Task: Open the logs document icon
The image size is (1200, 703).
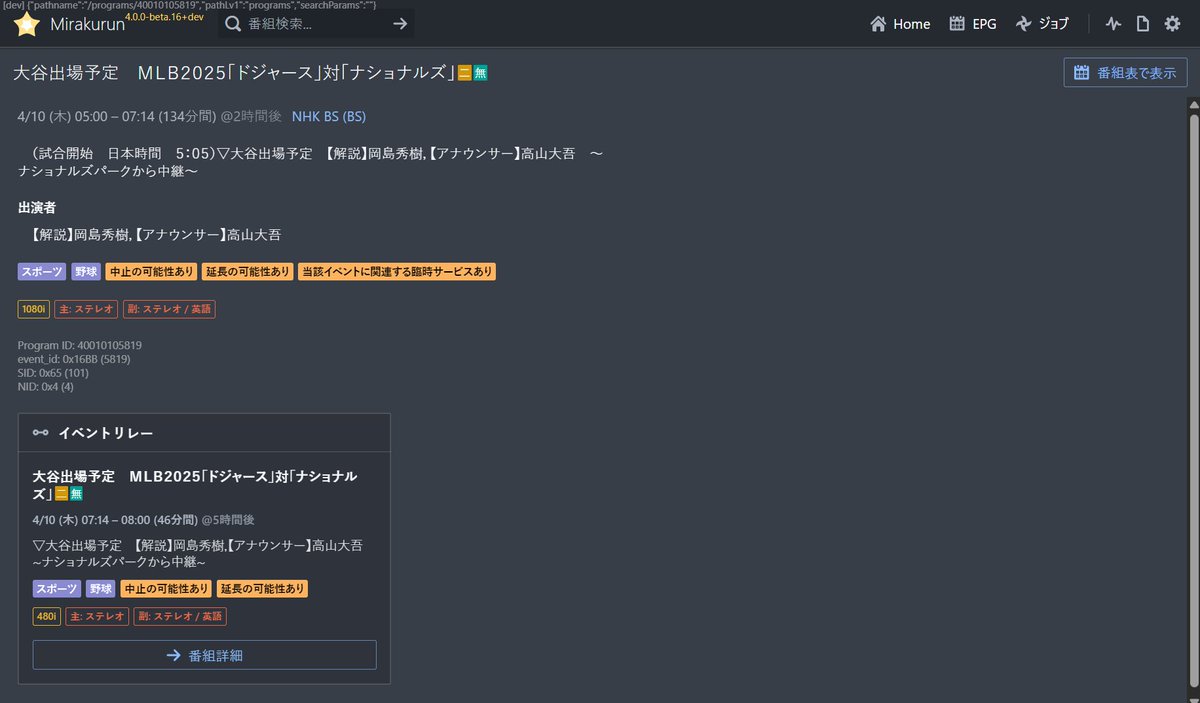Action: coord(1142,24)
